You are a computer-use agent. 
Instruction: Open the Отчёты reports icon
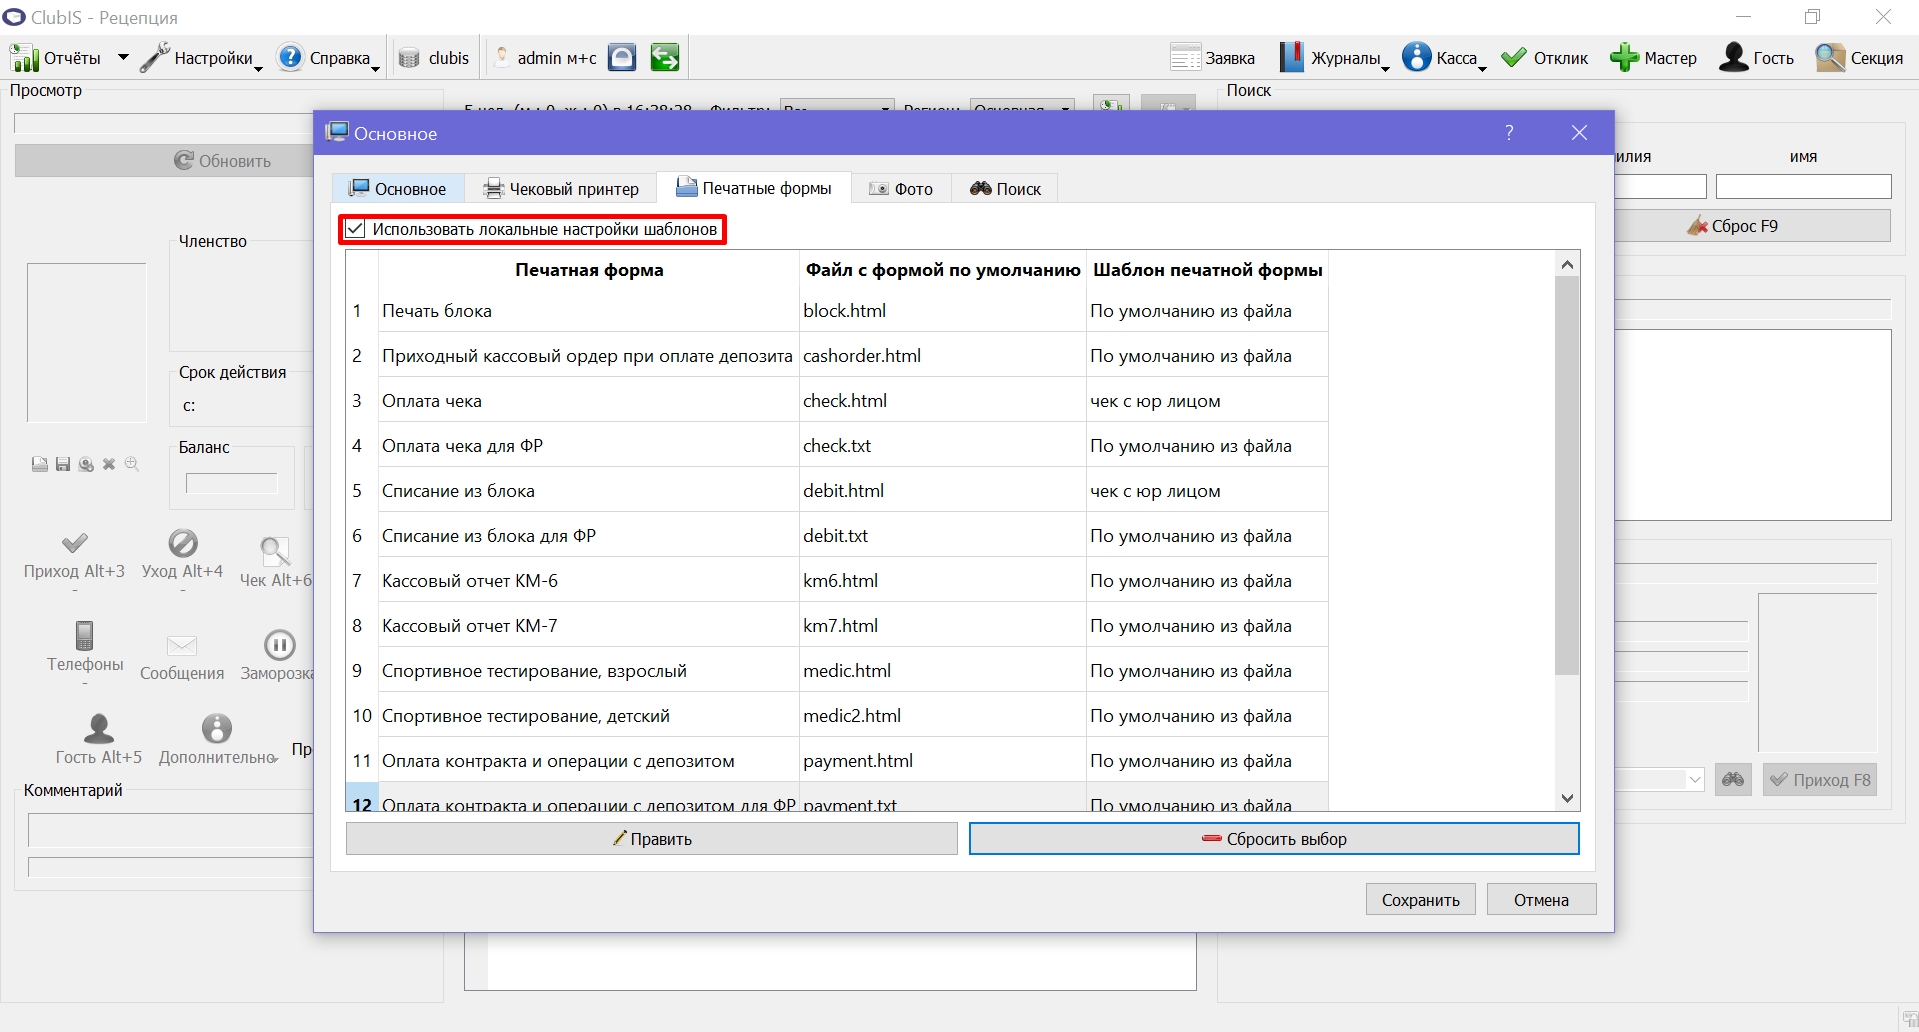click(x=24, y=58)
